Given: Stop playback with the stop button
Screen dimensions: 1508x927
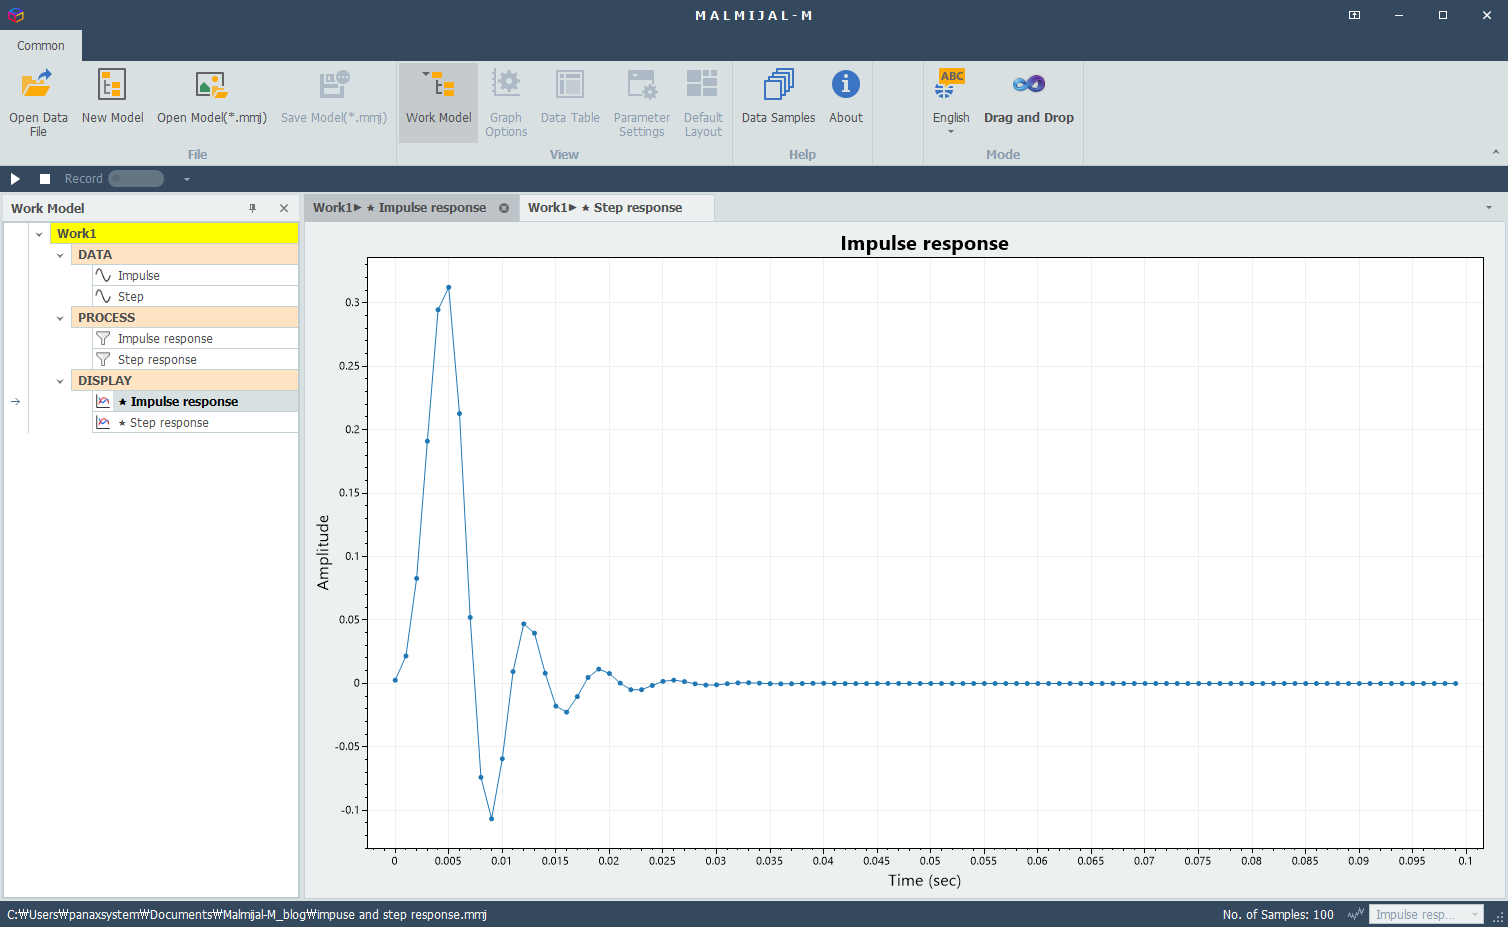Looking at the screenshot, I should click(x=45, y=179).
